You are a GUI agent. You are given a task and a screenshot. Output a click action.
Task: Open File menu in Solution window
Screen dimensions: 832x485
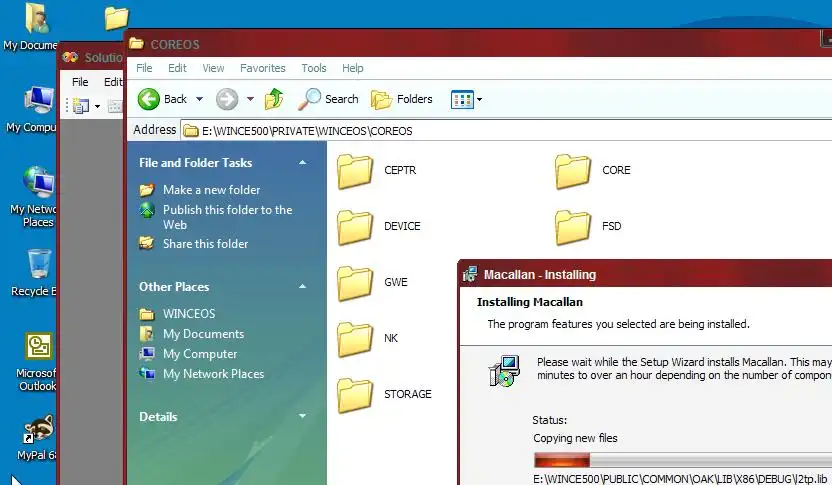(x=80, y=82)
